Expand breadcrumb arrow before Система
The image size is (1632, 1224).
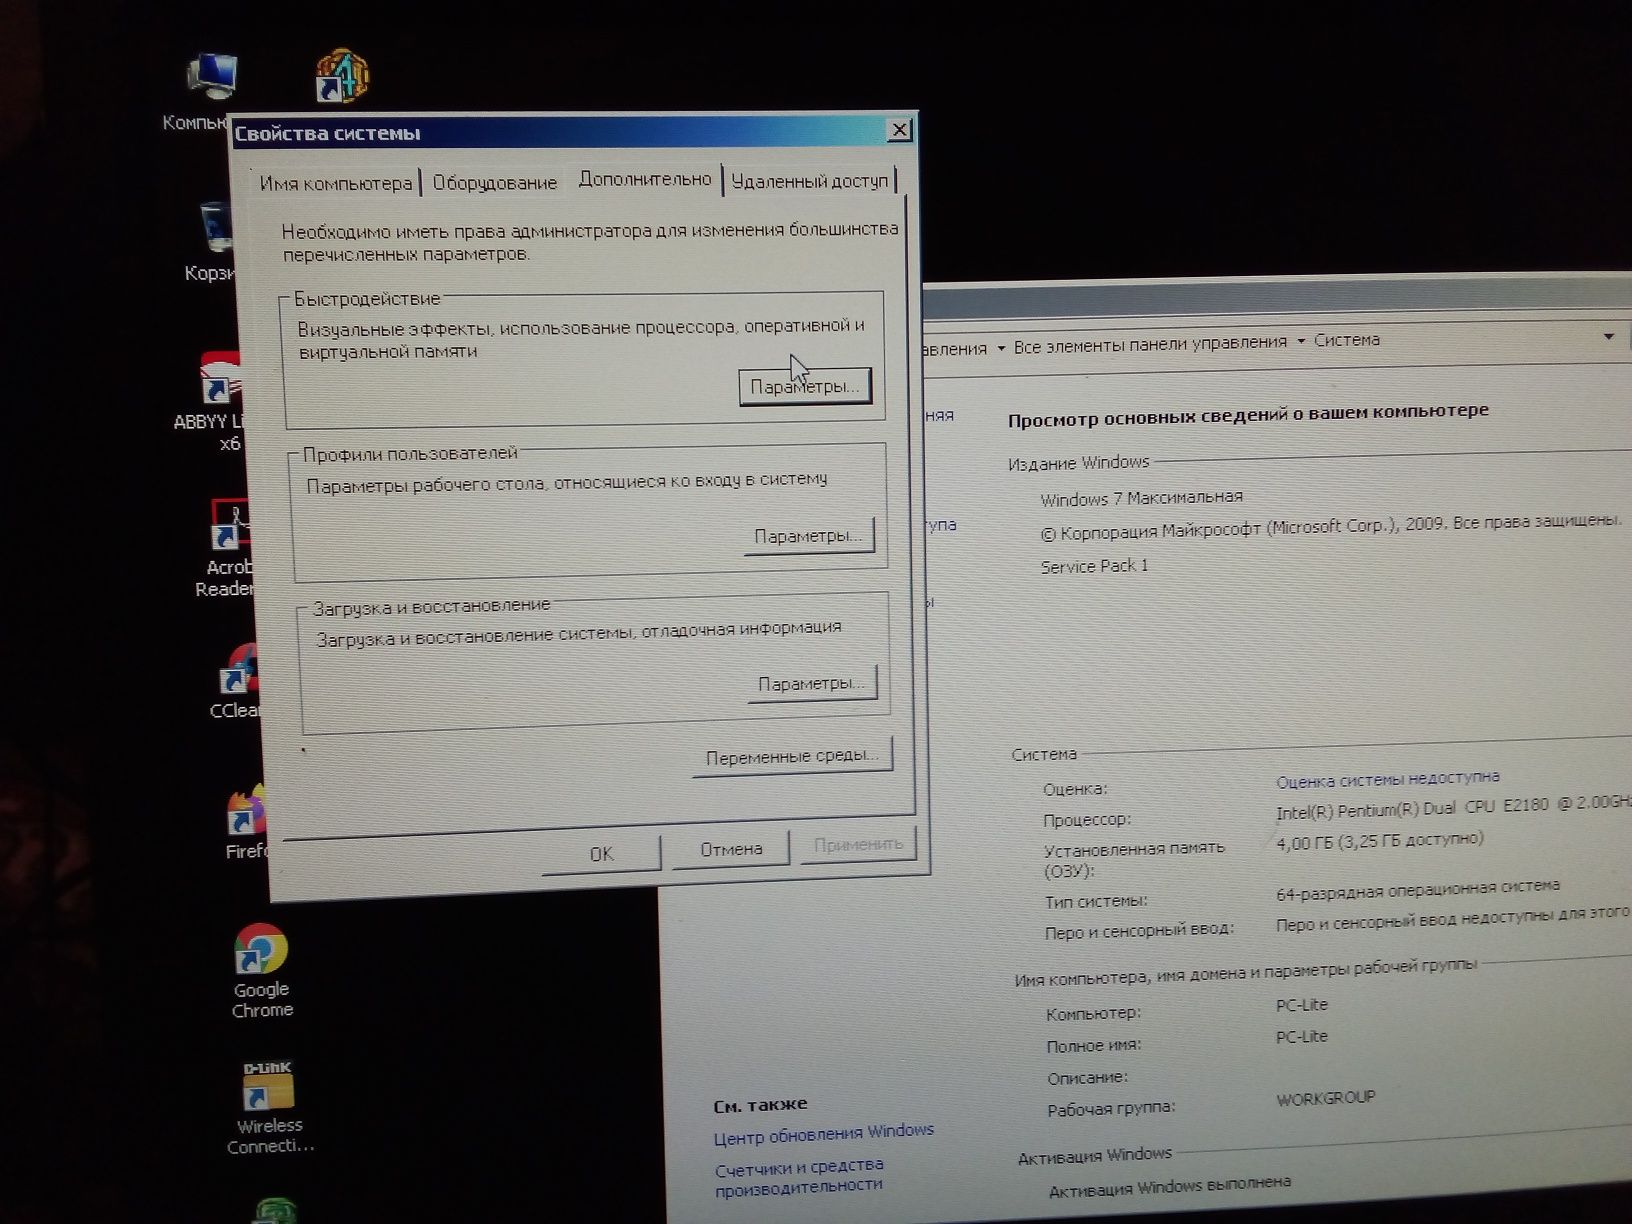click(x=1301, y=341)
